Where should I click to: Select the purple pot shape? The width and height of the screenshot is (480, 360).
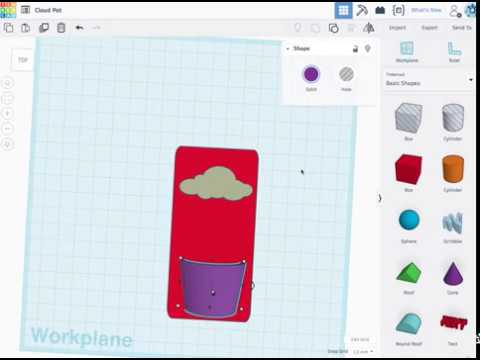click(x=213, y=287)
